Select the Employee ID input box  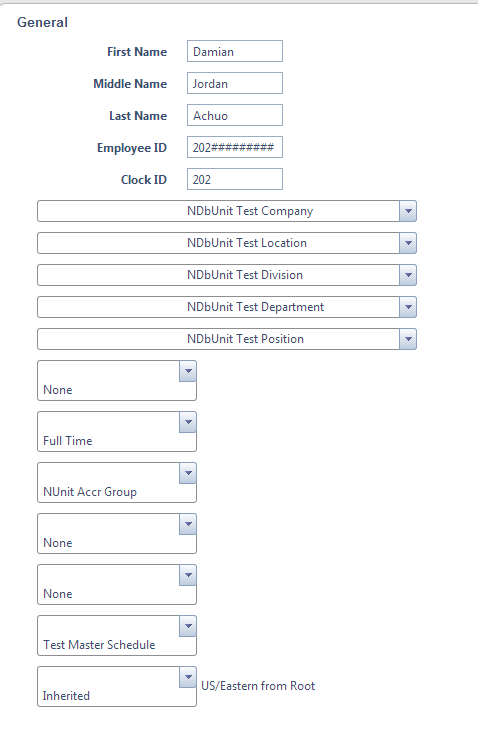[235, 148]
